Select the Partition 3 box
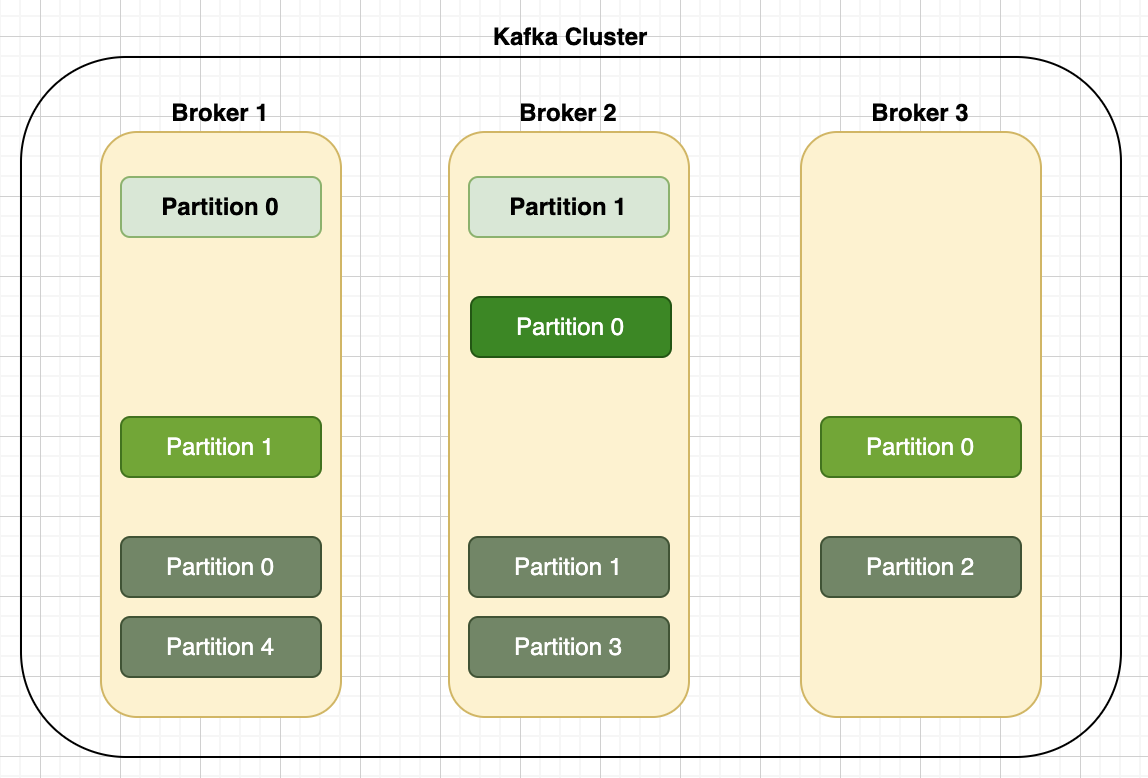Image resolution: width=1148 pixels, height=778 pixels. [569, 647]
